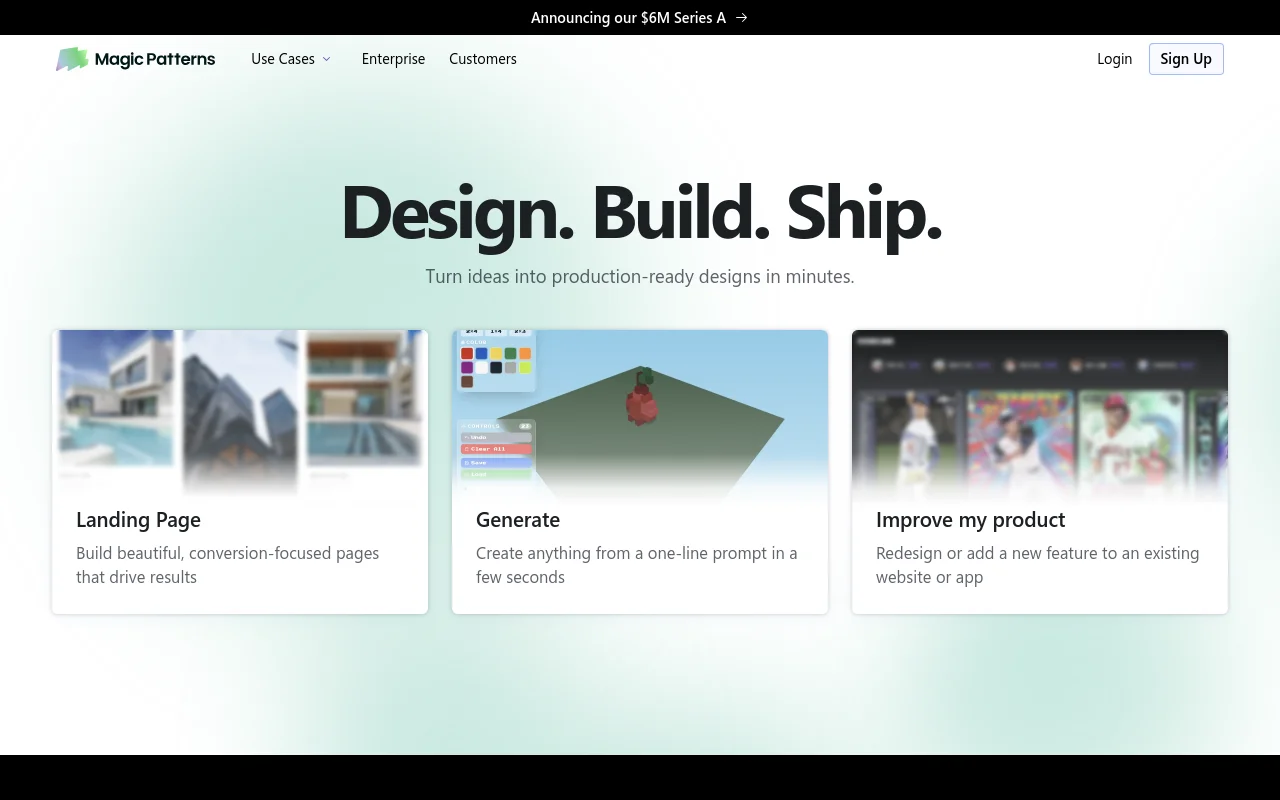Go to the Enterprise page

click(393, 59)
